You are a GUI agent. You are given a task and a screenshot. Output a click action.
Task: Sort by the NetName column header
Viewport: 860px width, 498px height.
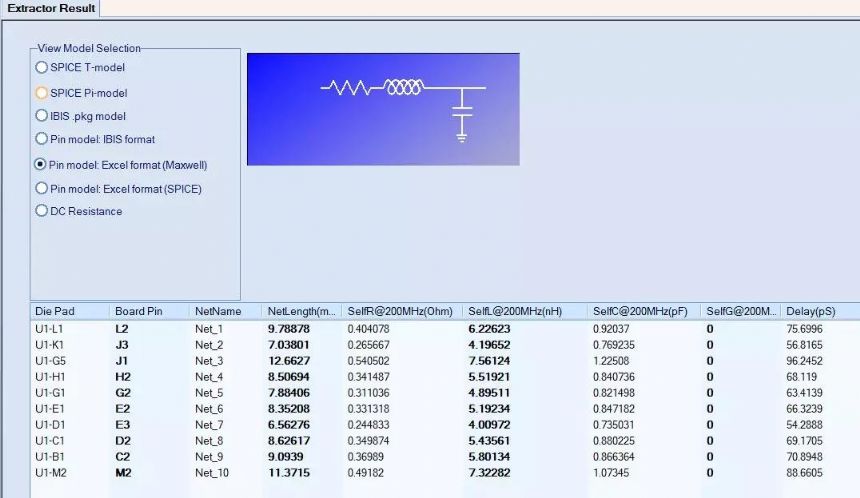225,312
